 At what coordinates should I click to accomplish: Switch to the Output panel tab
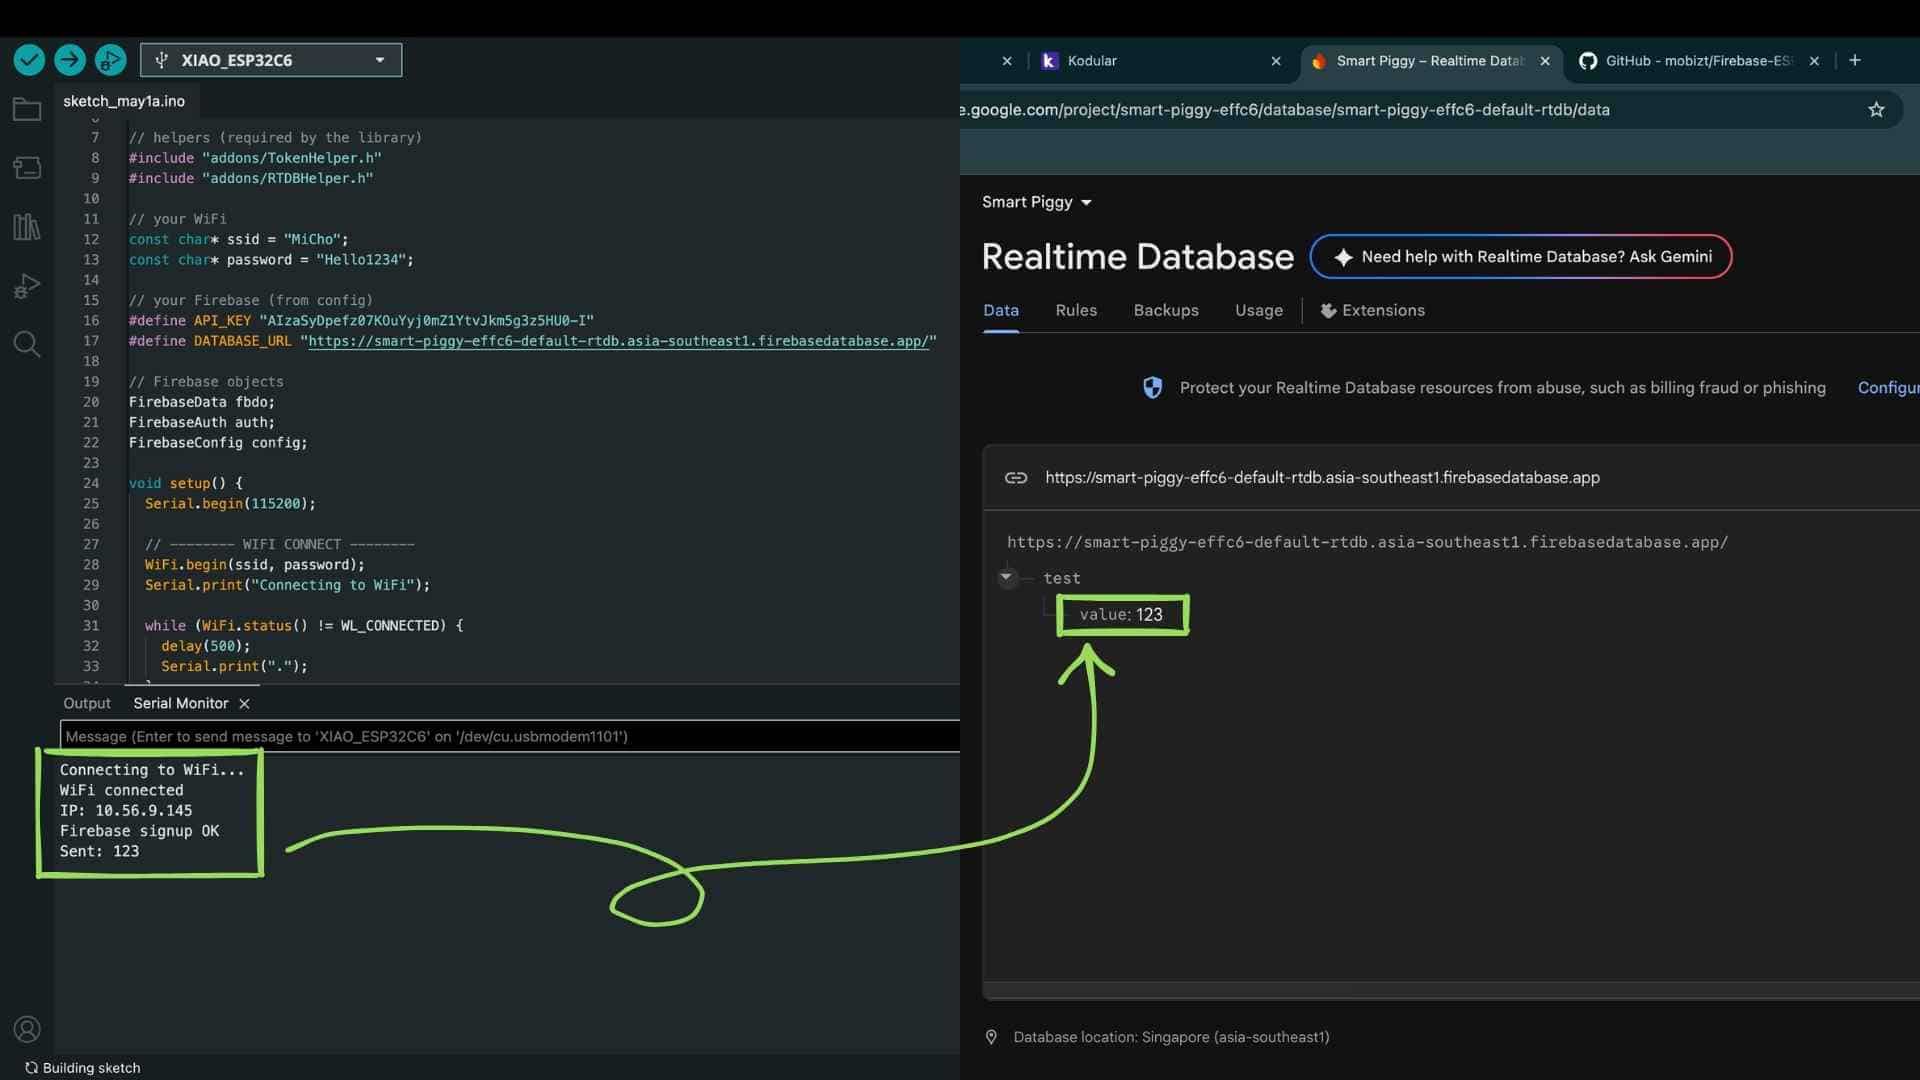[87, 703]
